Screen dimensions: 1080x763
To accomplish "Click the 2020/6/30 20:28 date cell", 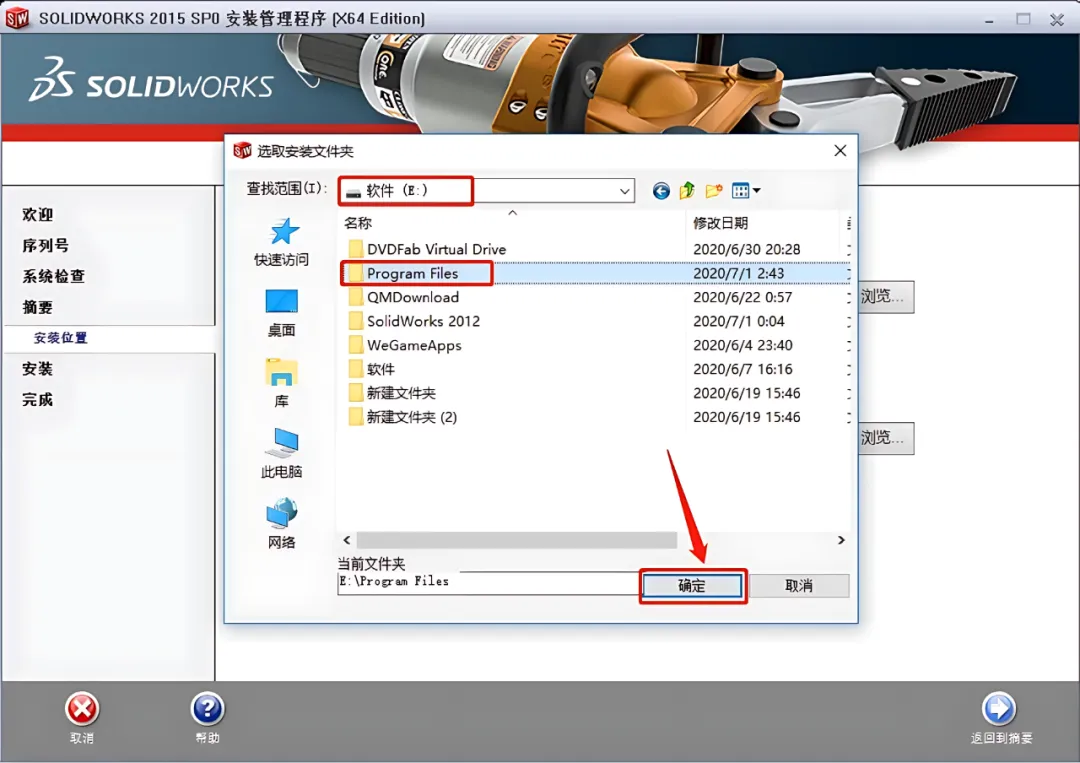I will (x=747, y=249).
